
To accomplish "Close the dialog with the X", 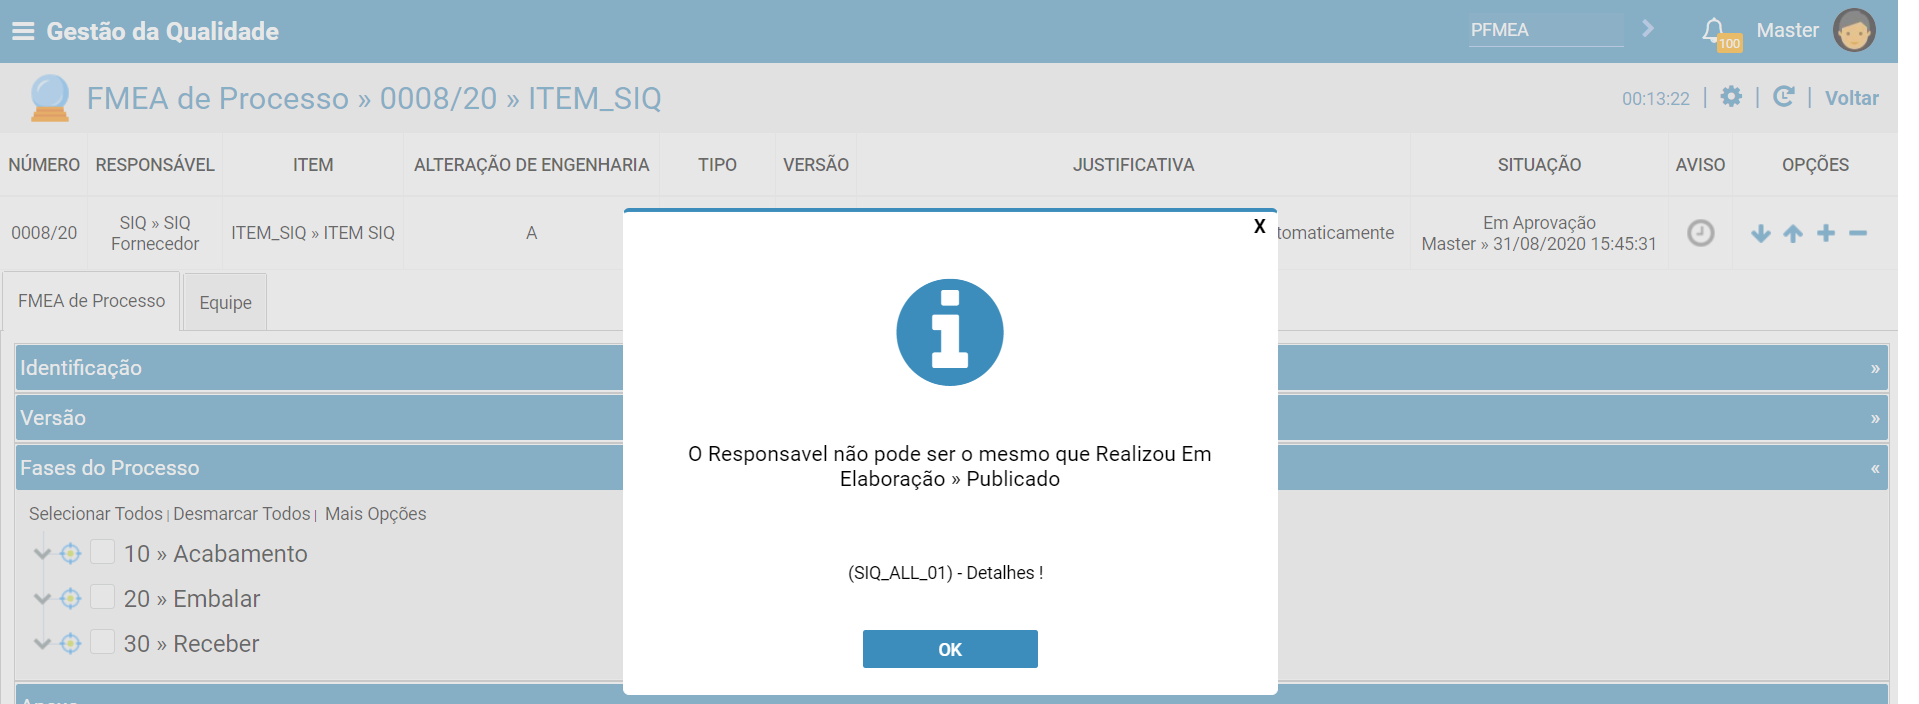I will (1260, 226).
